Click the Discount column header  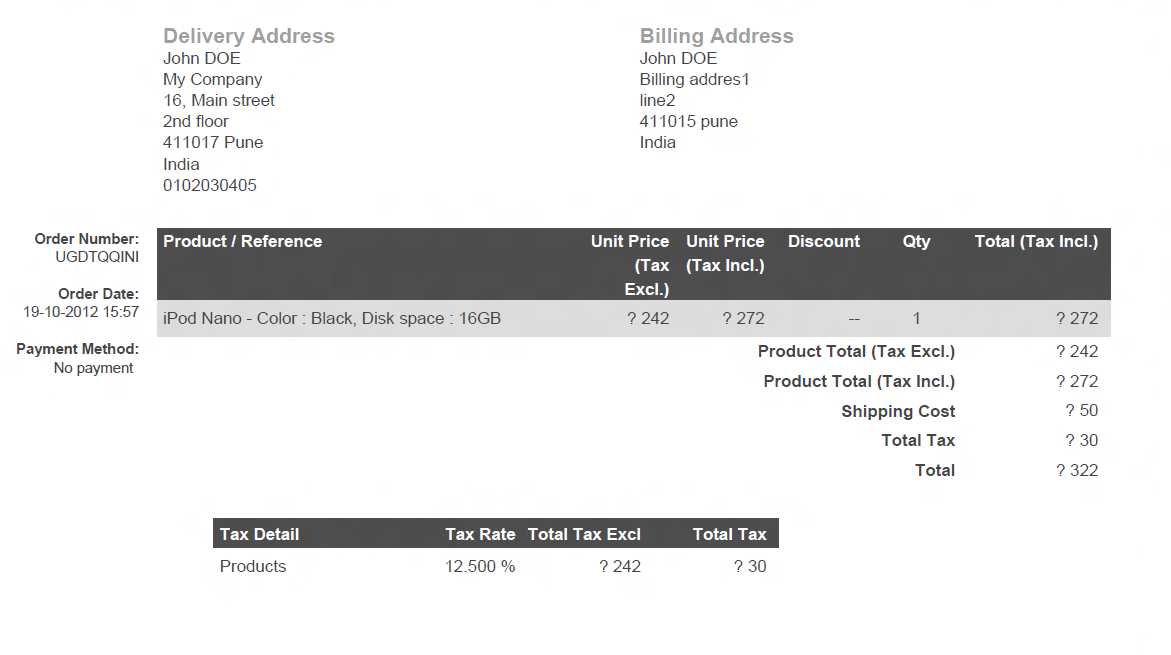[x=824, y=241]
